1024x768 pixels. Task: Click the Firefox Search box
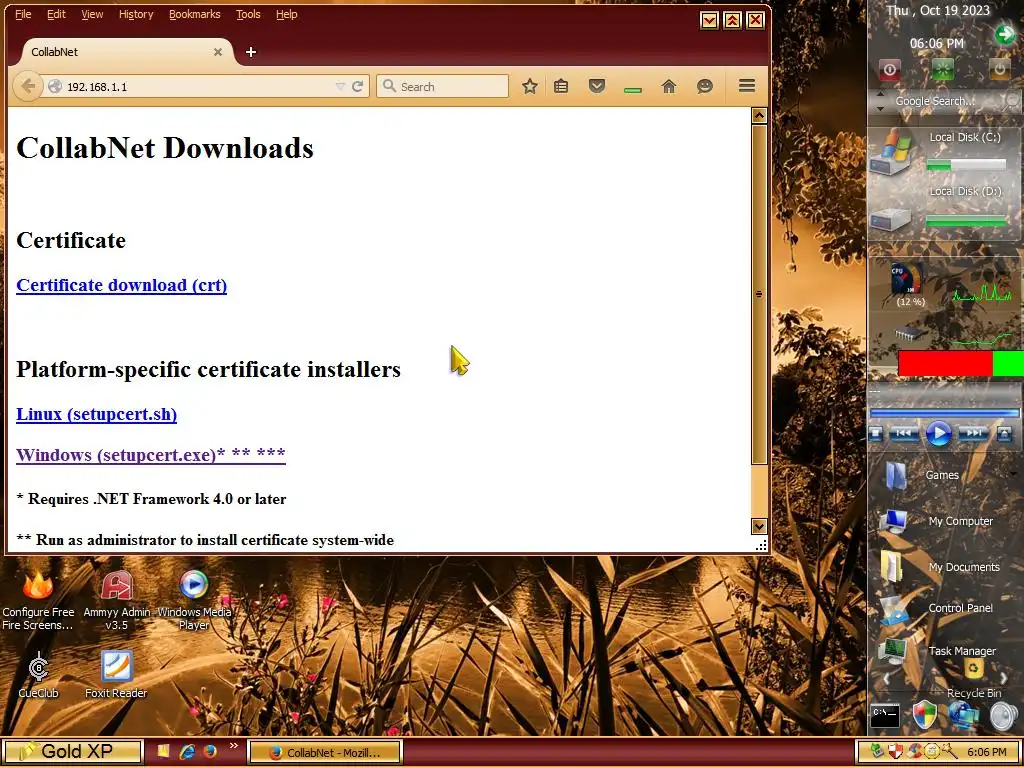tap(442, 86)
